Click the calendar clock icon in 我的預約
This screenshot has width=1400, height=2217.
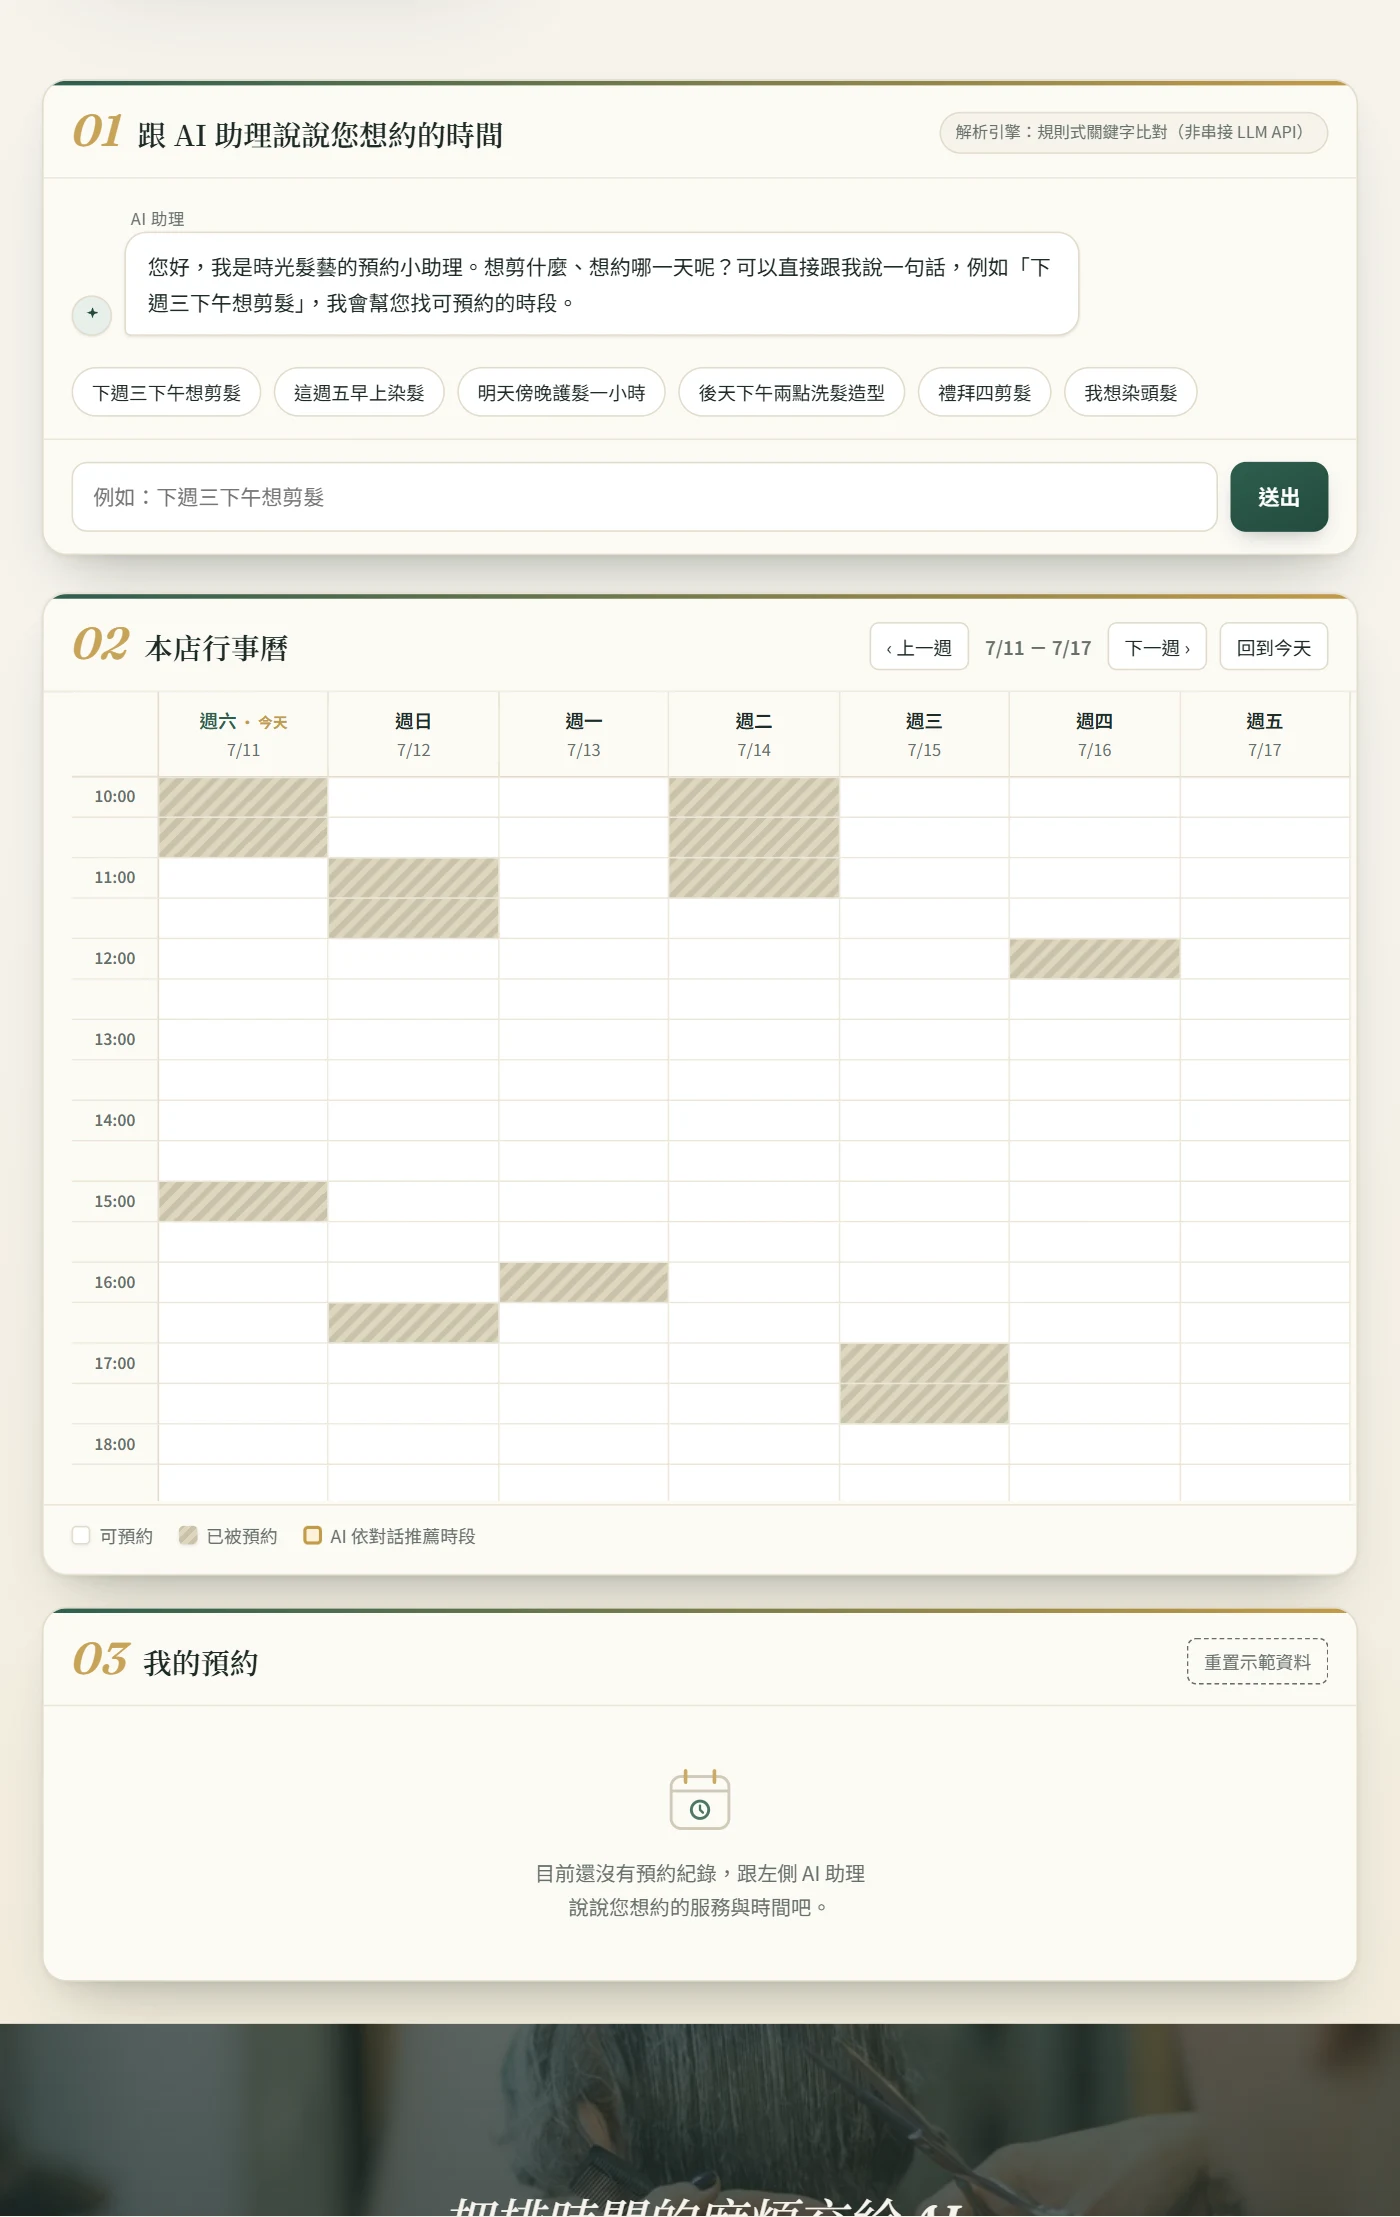[700, 1800]
